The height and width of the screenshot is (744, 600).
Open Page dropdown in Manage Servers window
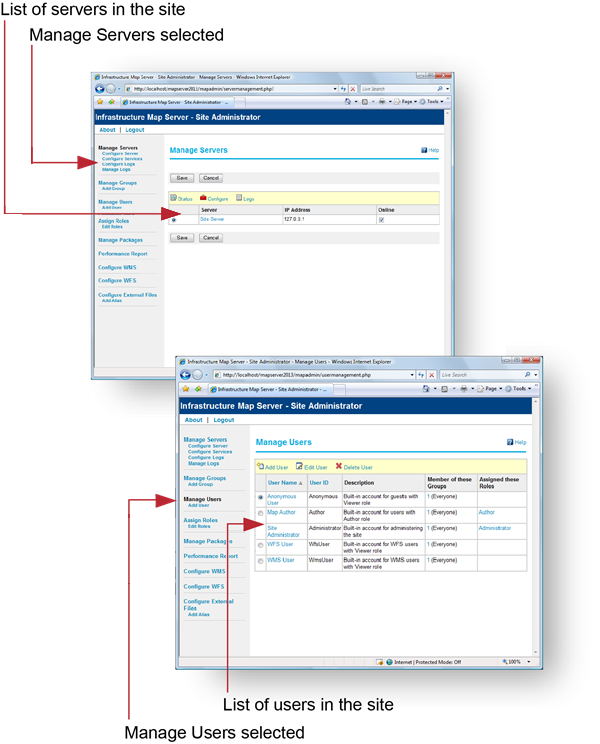[406, 102]
